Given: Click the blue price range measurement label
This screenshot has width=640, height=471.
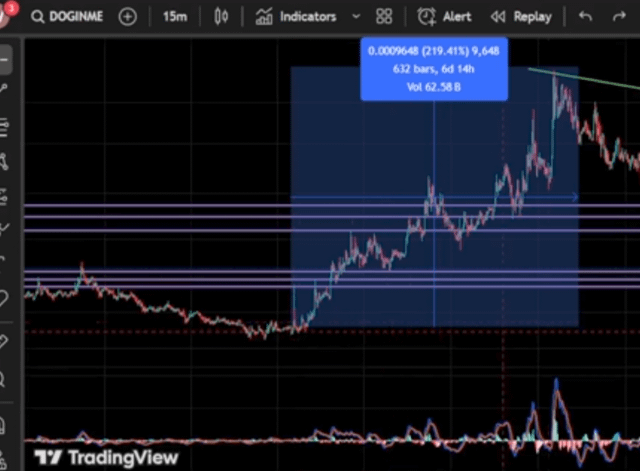Looking at the screenshot, I should pyautogui.click(x=434, y=69).
